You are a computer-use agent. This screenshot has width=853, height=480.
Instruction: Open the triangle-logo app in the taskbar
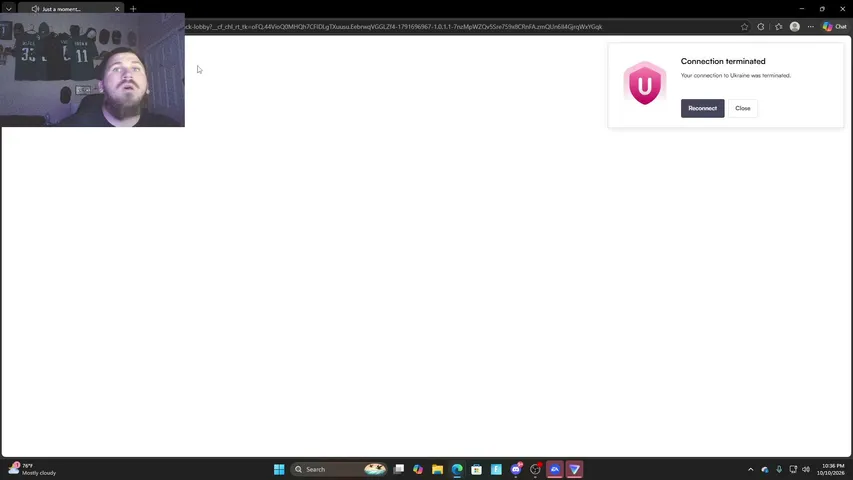(574, 469)
